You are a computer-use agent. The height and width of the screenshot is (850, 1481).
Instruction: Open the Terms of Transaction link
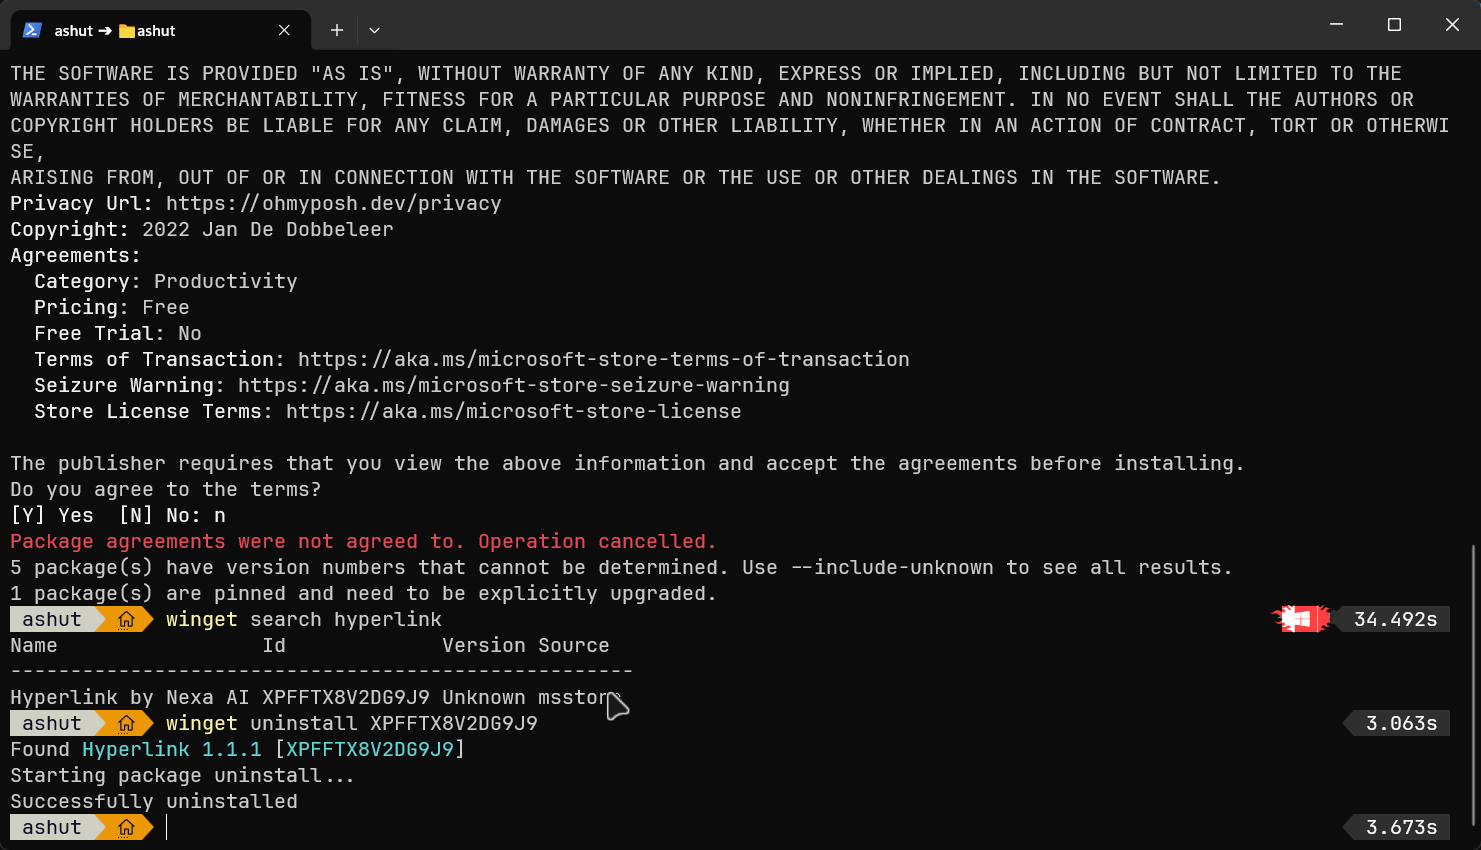point(603,360)
